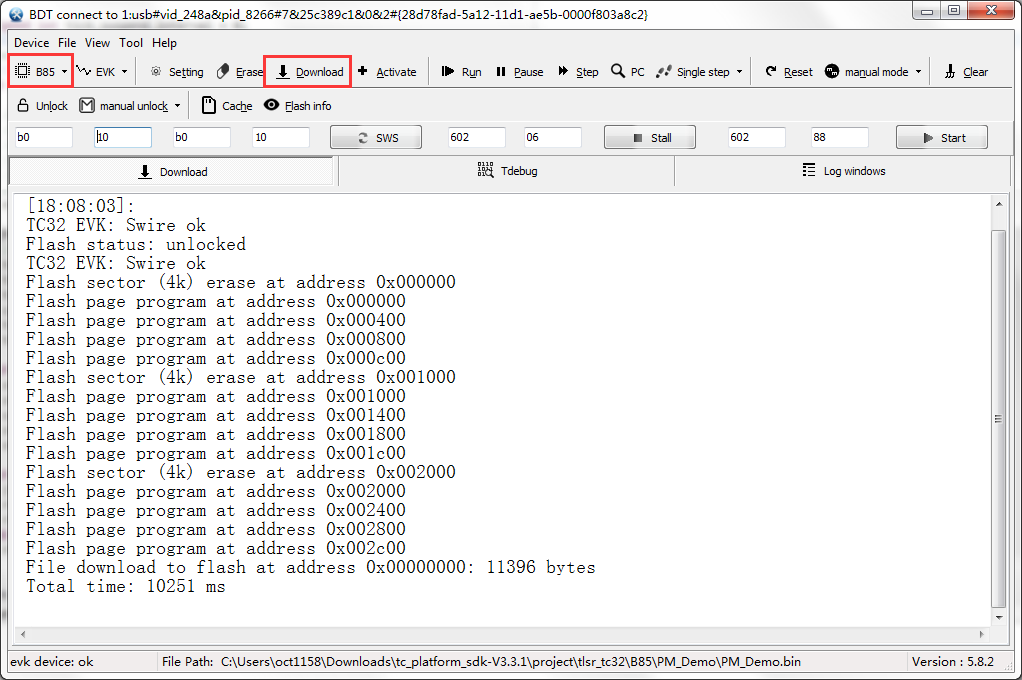
Task: Expand the EVK connection dropdown
Action: click(103, 72)
